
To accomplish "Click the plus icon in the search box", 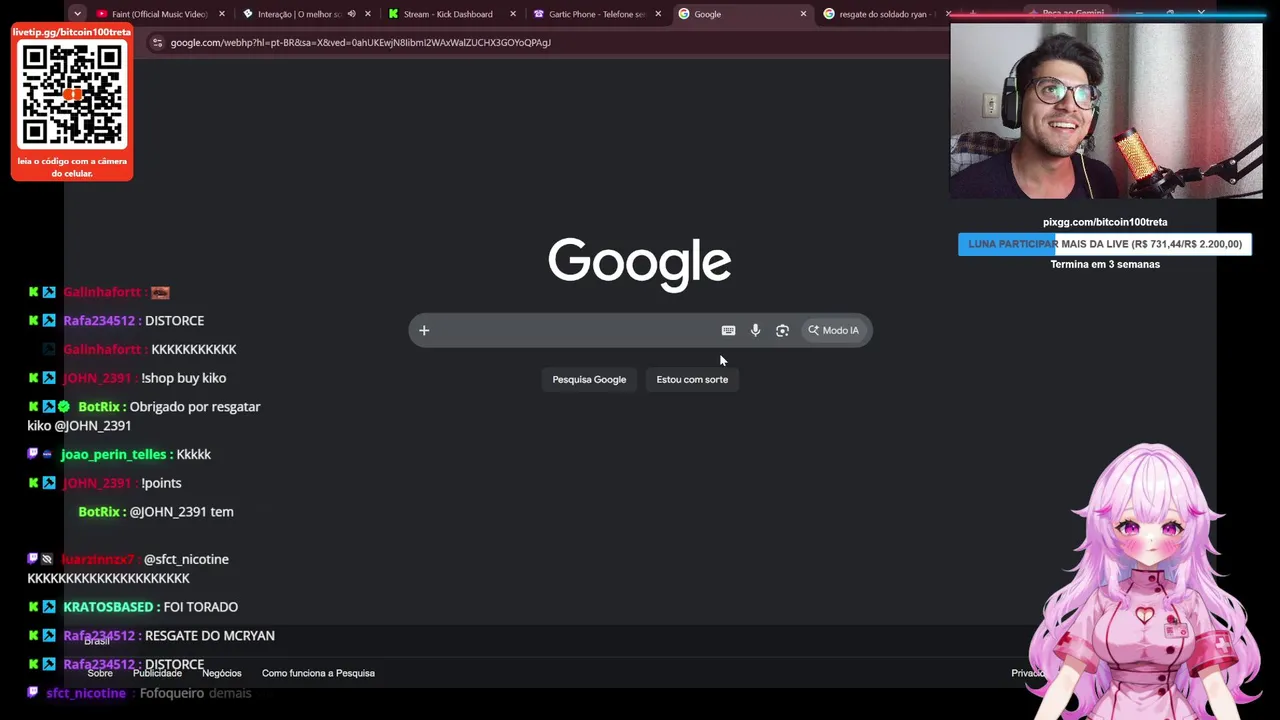I will click(x=424, y=331).
